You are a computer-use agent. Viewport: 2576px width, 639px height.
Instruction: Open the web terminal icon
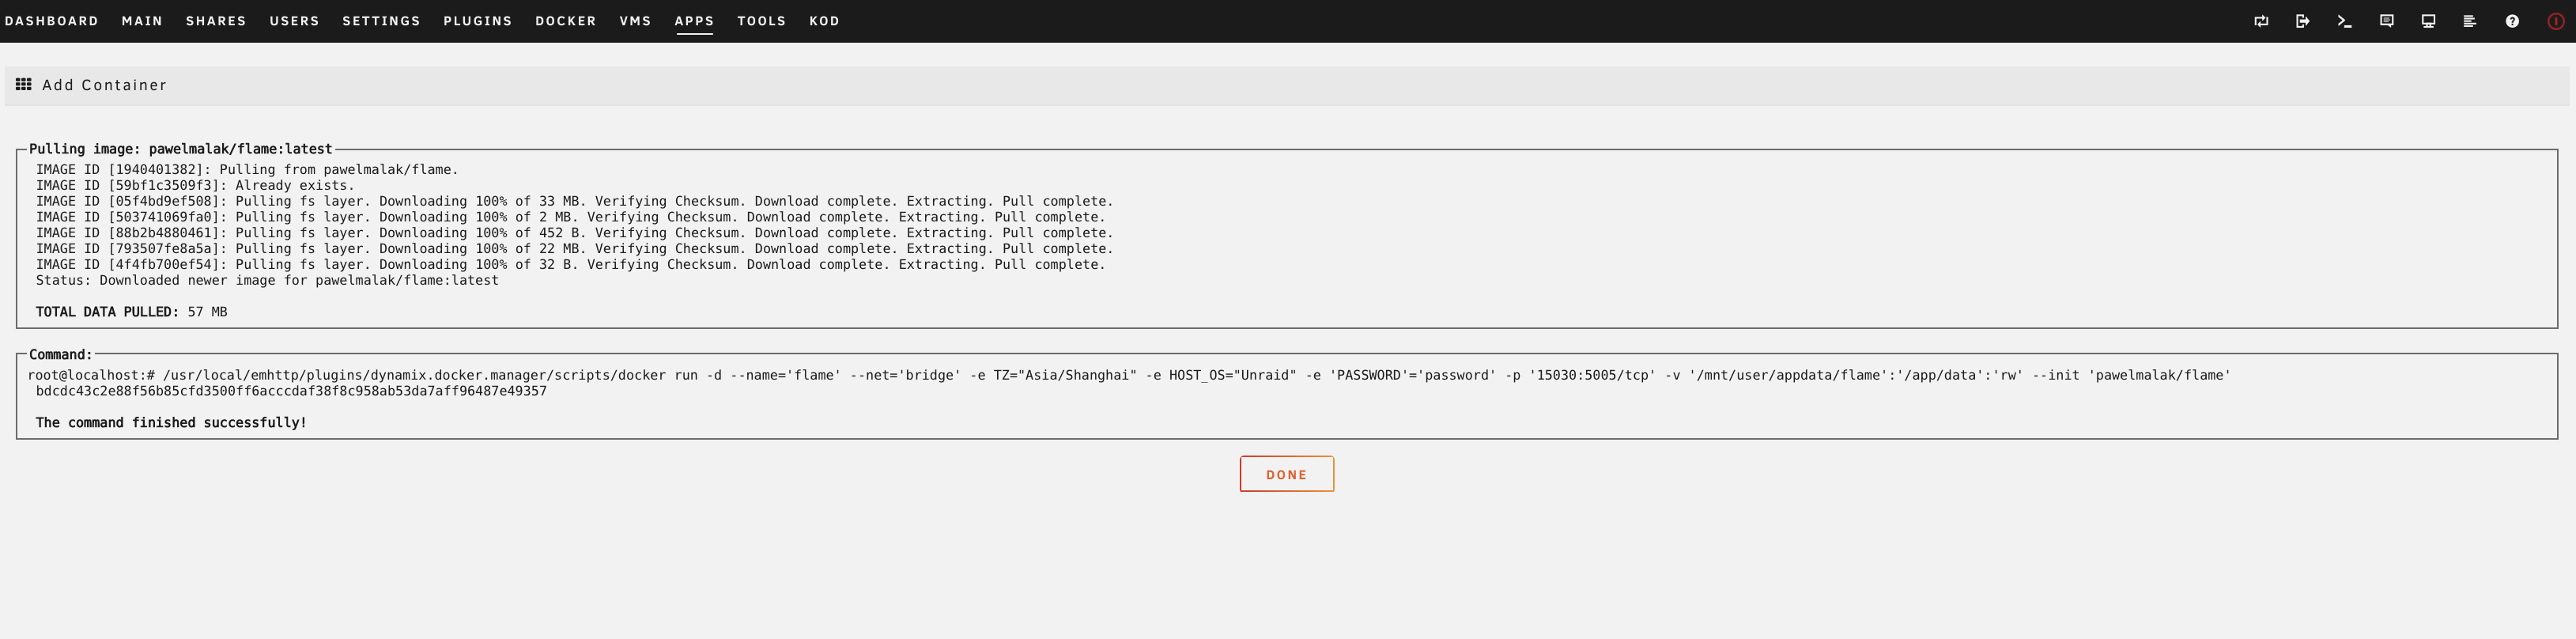tap(2344, 21)
